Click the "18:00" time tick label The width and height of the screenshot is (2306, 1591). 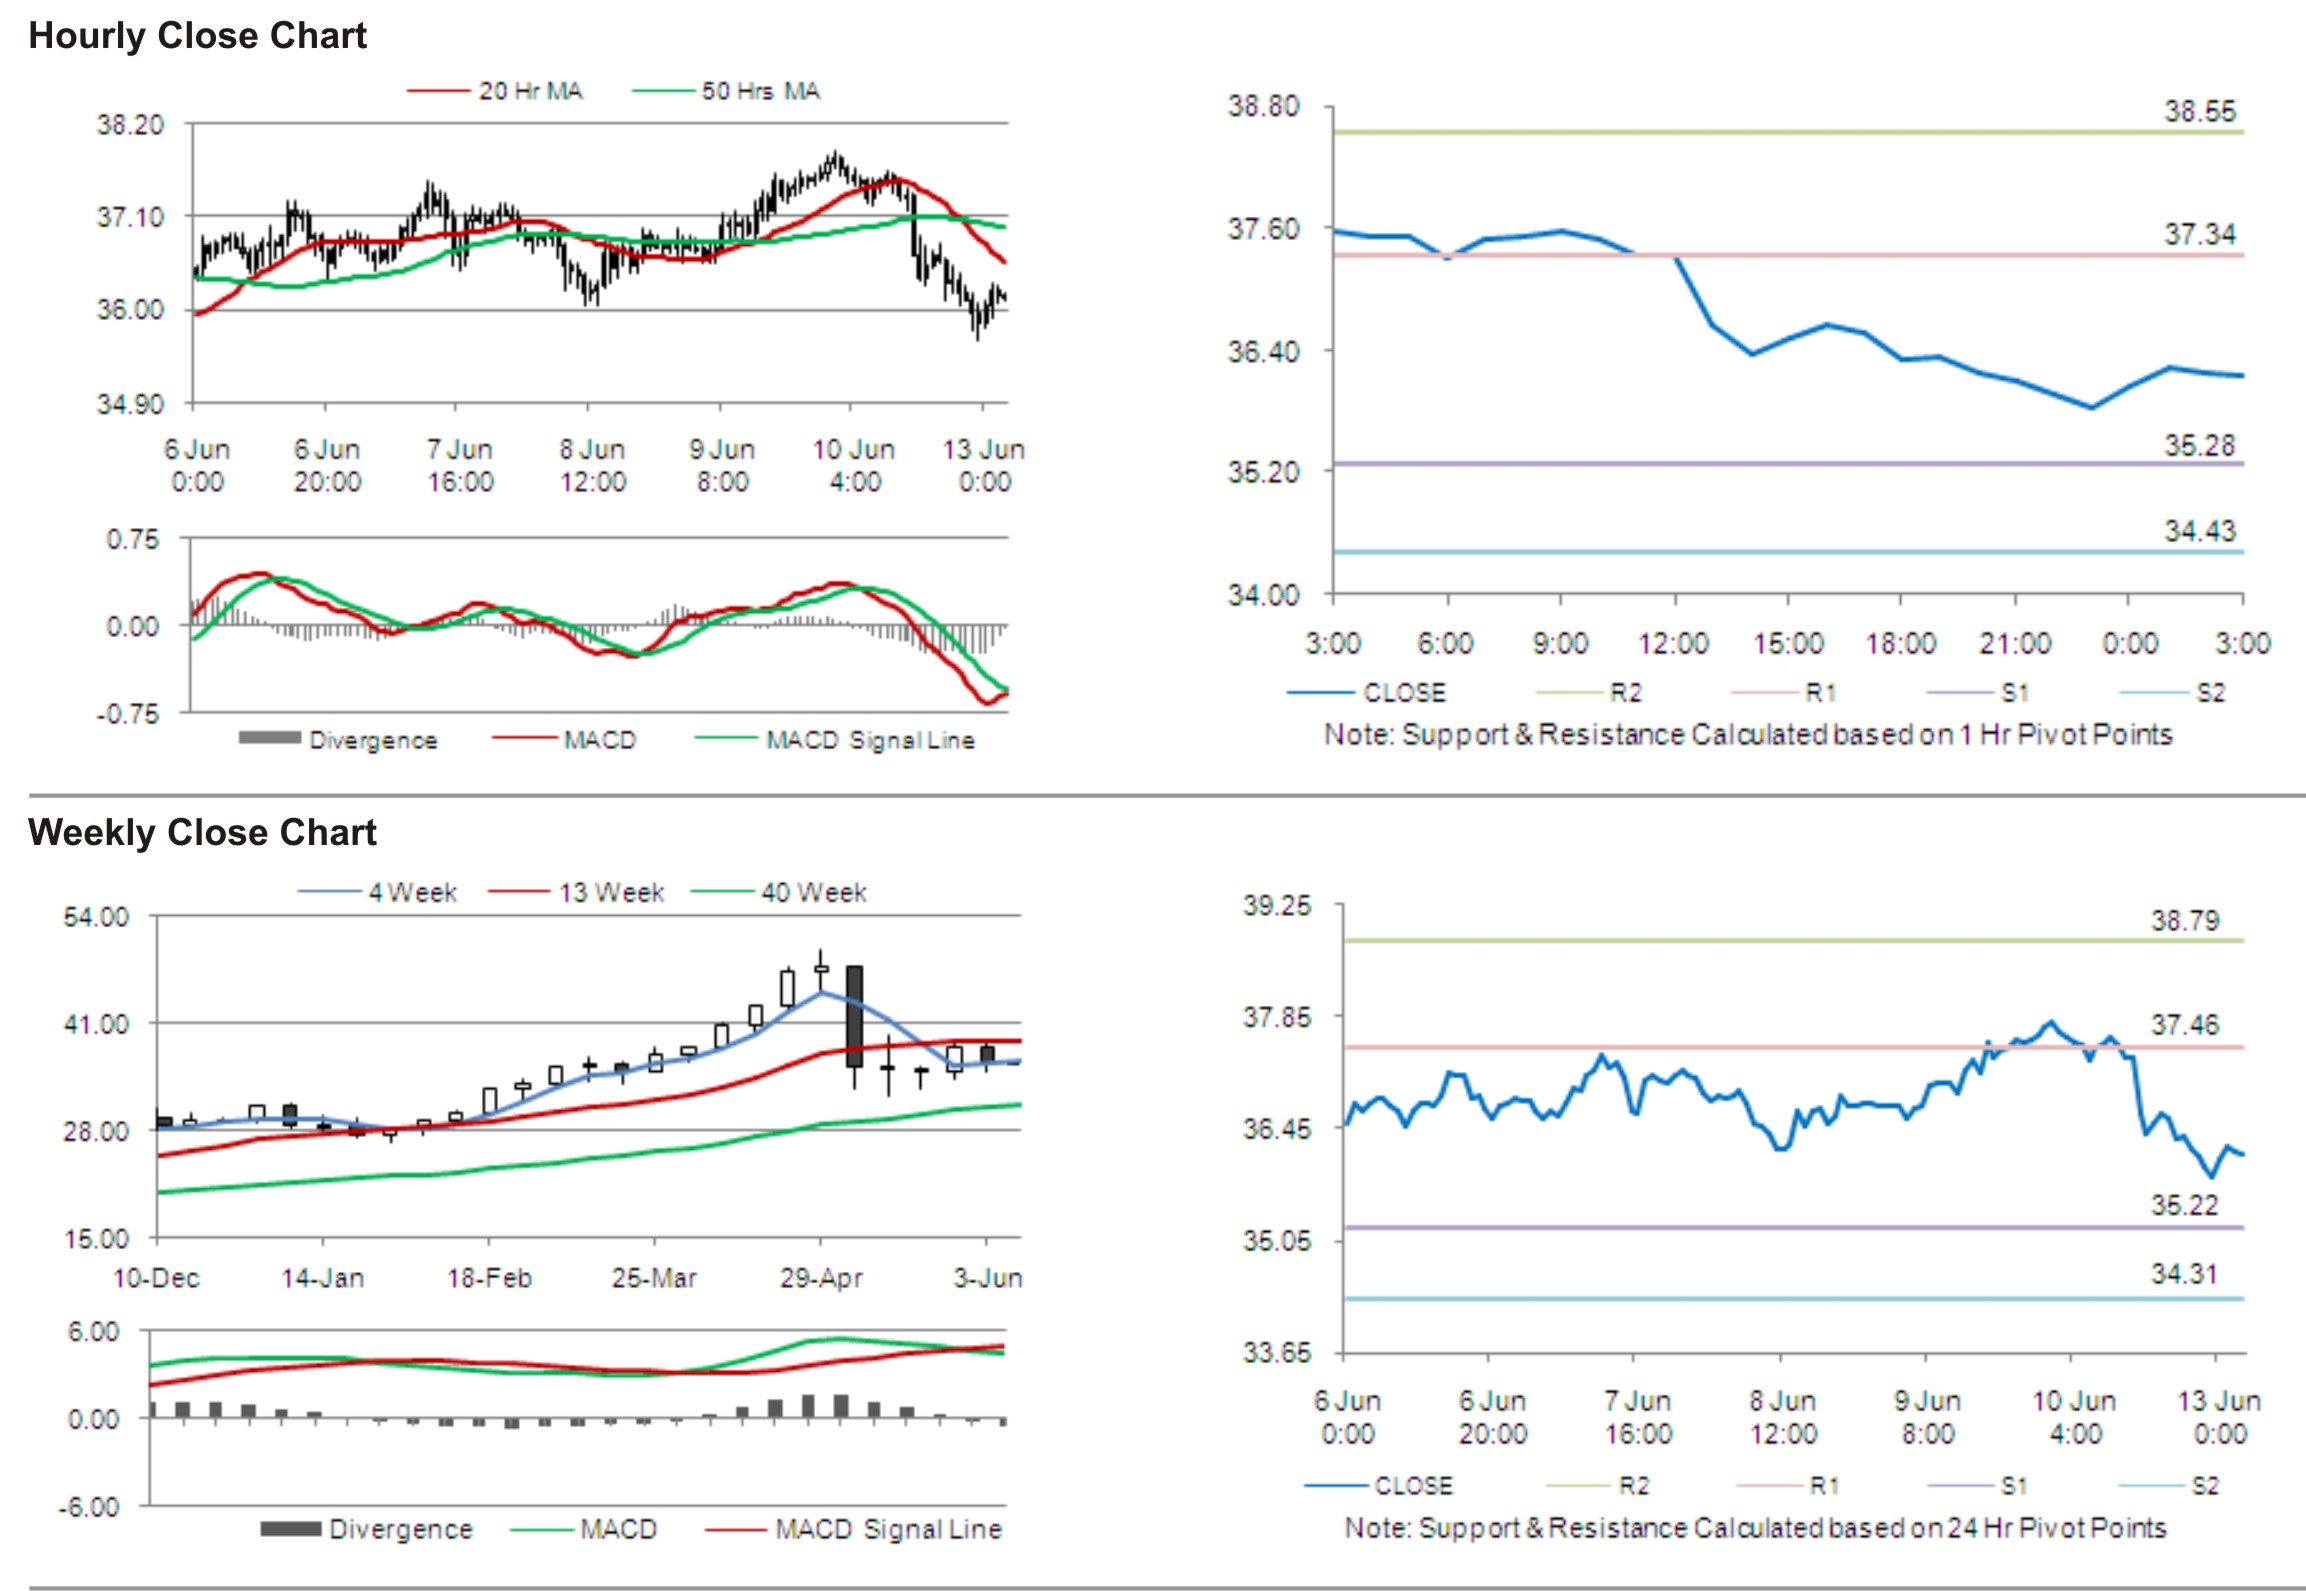click(1901, 643)
